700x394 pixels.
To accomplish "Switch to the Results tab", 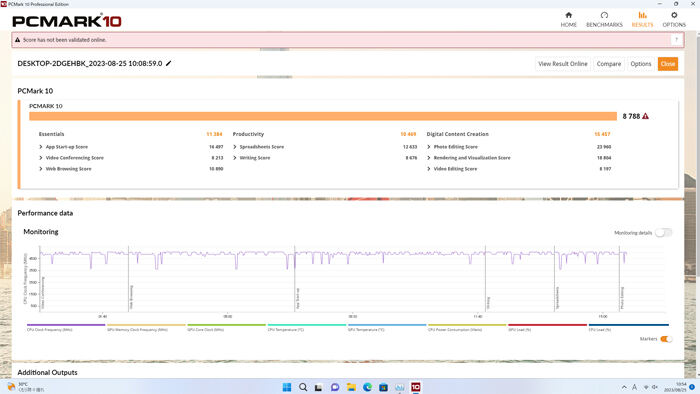I will pos(642,20).
